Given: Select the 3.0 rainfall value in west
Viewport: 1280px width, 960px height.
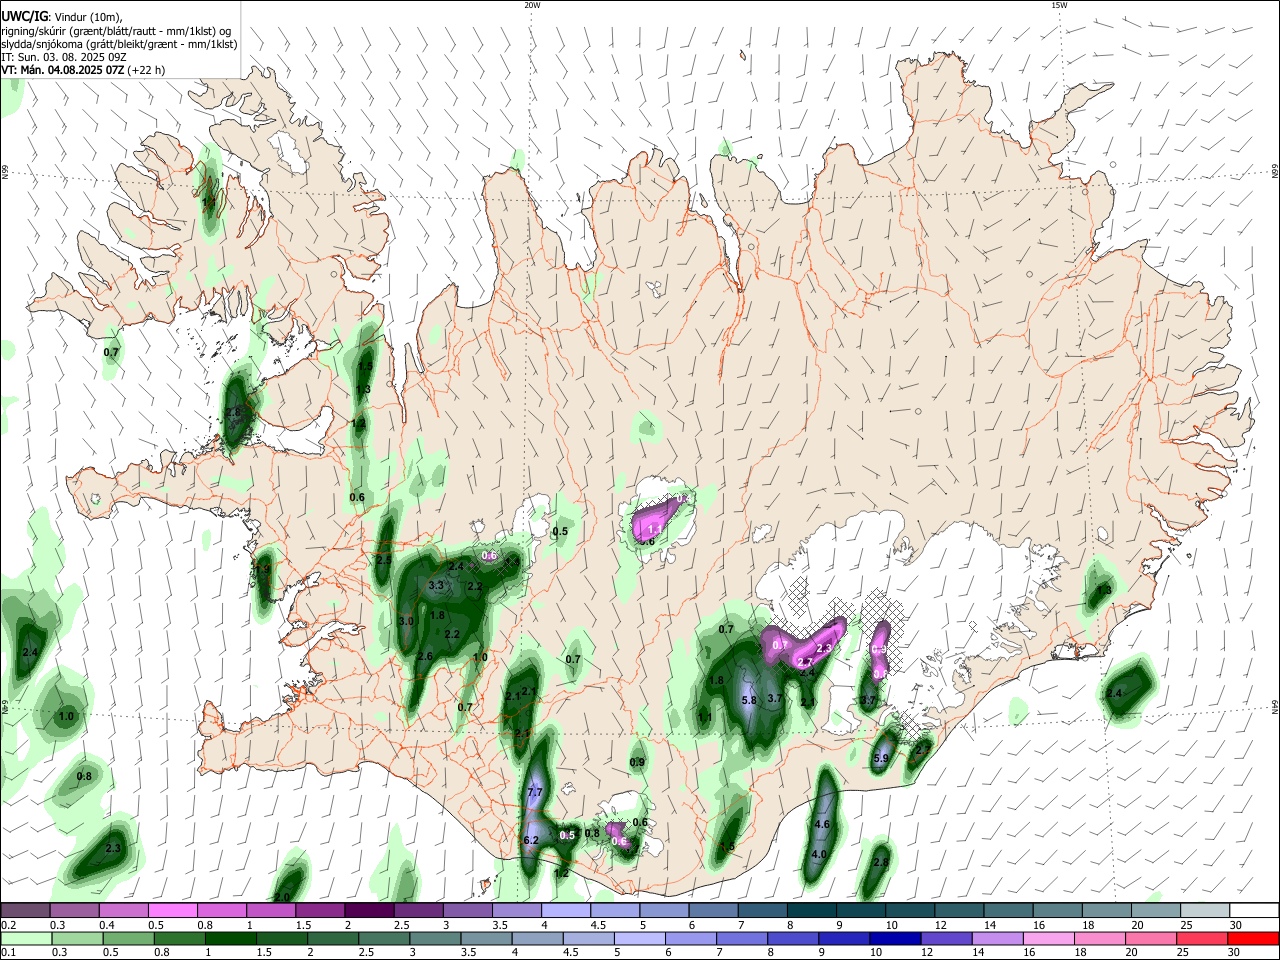Looking at the screenshot, I should [406, 621].
